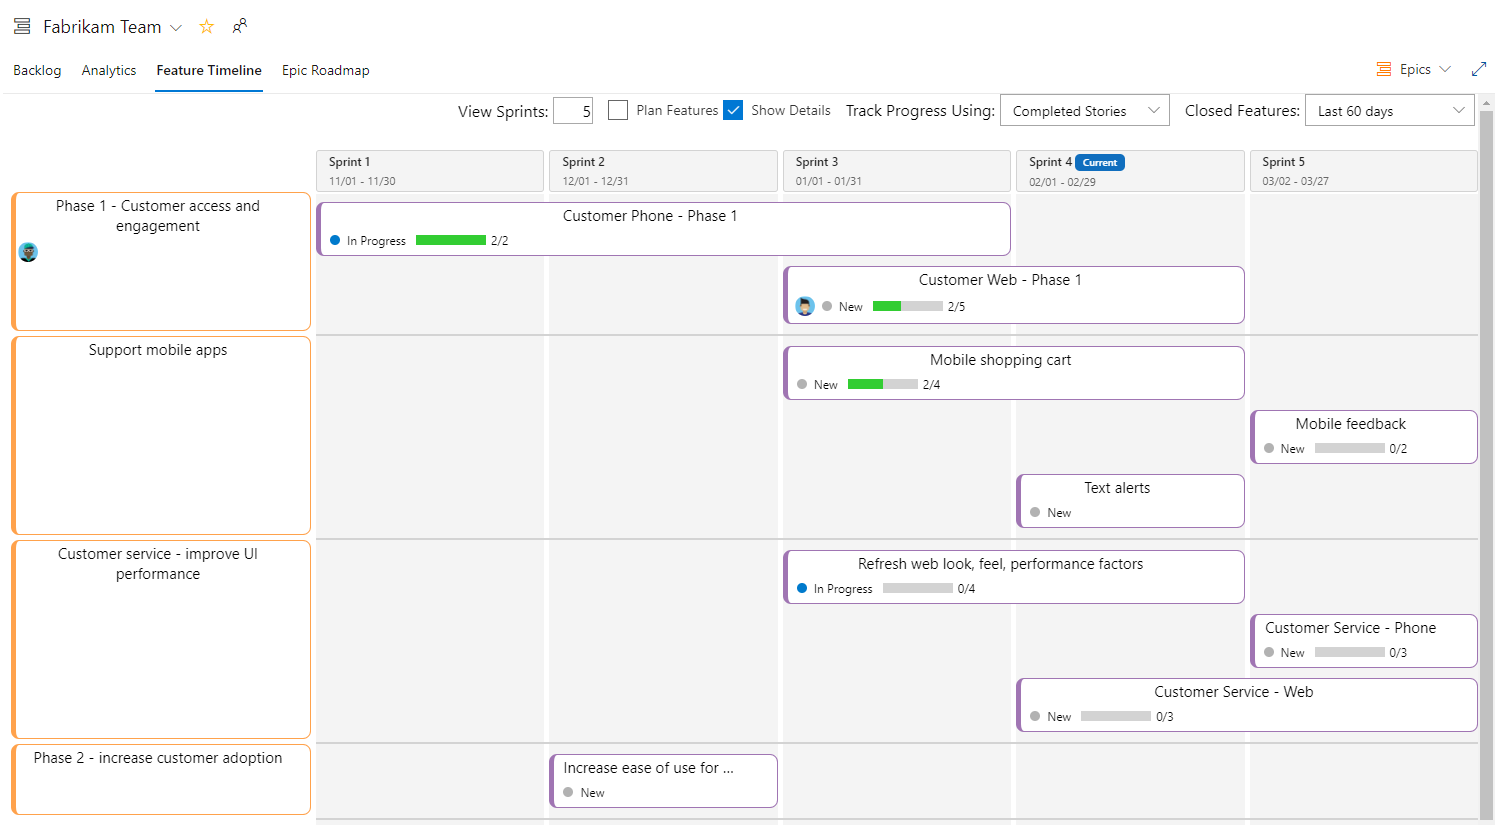The image size is (1505, 825).
Task: Click the Fabrikam Team backlog icon
Action: (22, 27)
